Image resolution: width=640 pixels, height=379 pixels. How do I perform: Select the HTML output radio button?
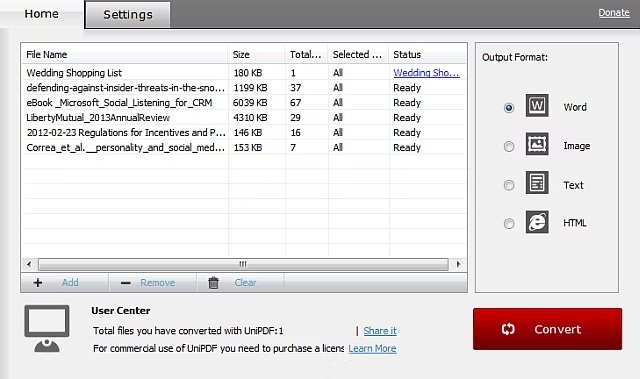509,224
